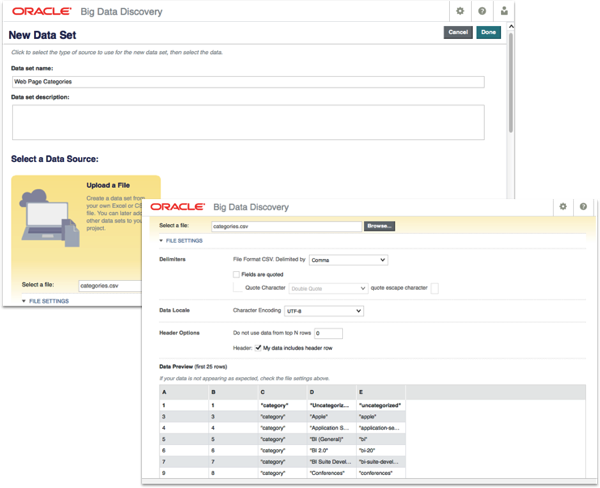
Task: Click Oracle logo in New Data Set window
Action: click(42, 11)
